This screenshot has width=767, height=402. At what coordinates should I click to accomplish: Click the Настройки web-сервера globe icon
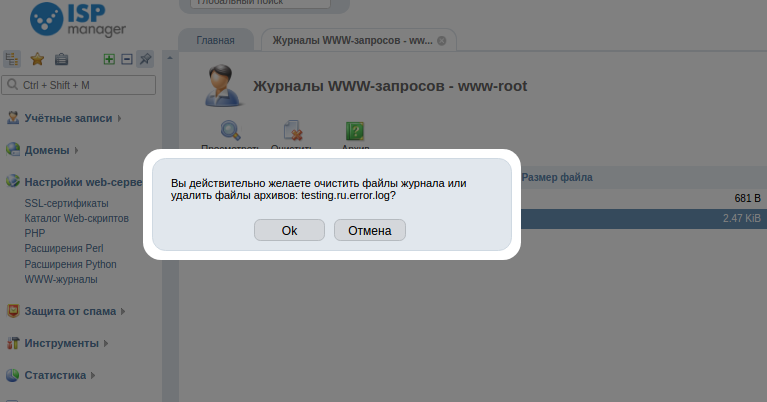(13, 181)
